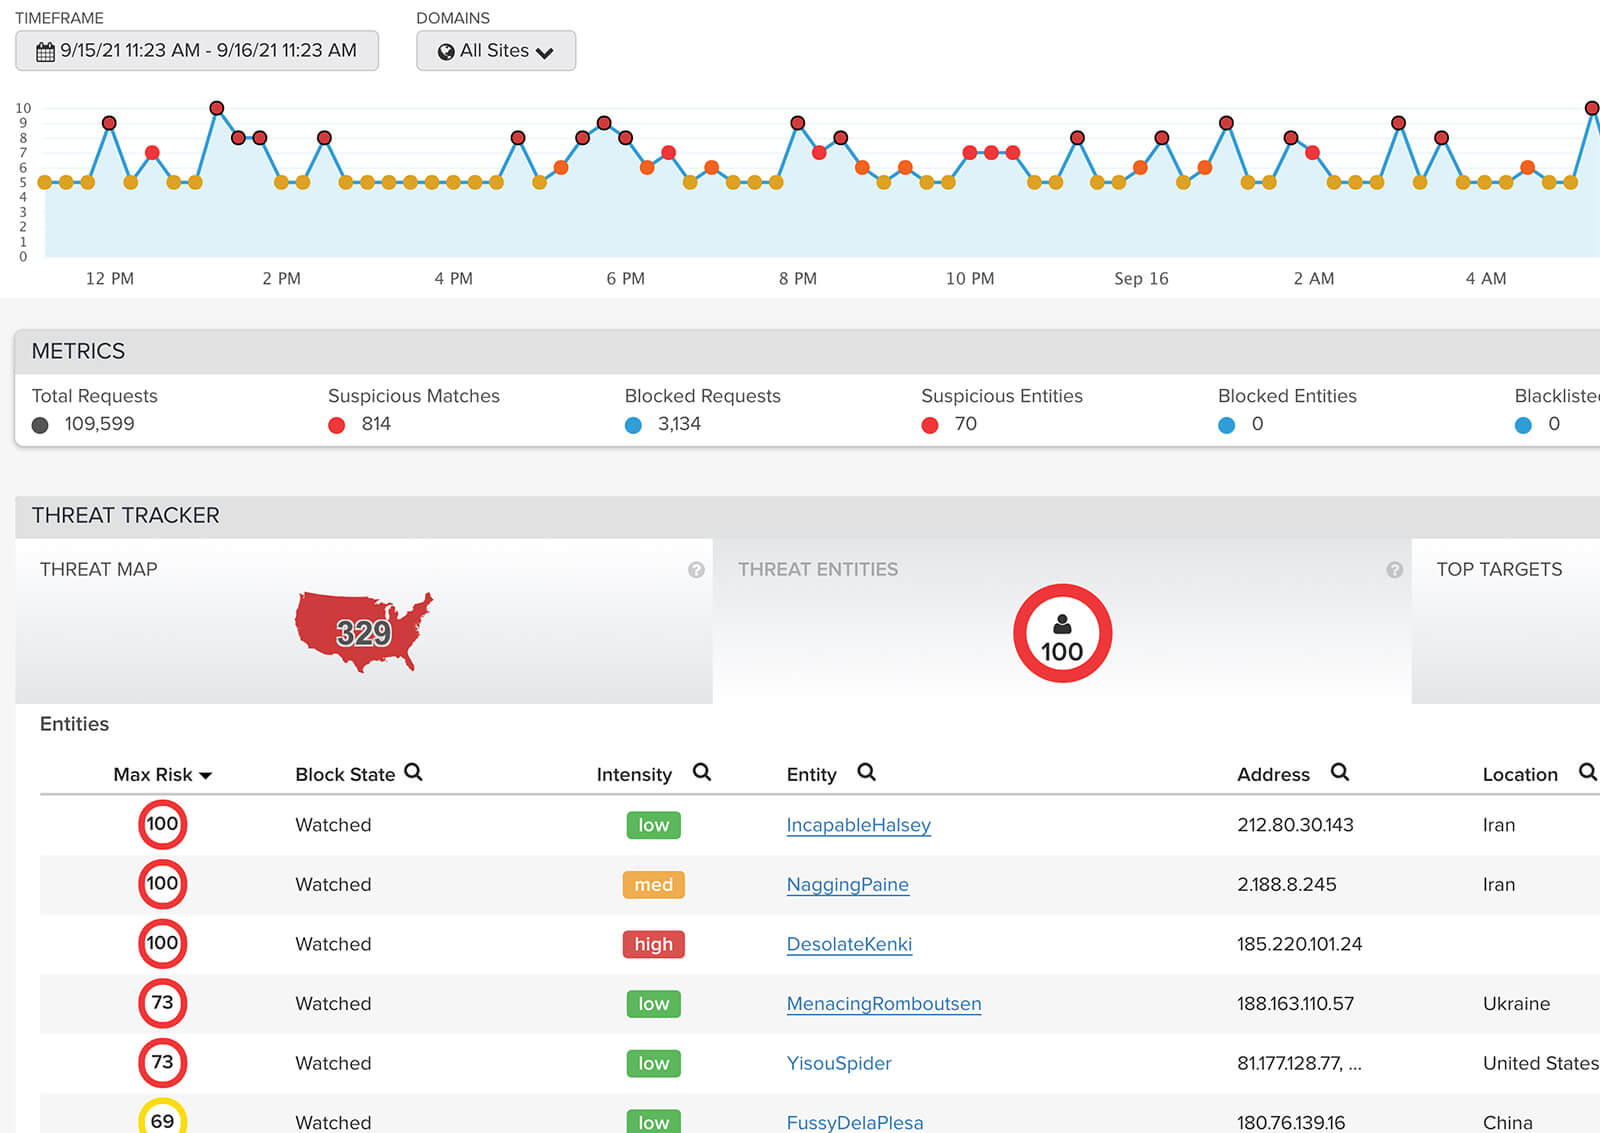The width and height of the screenshot is (1600, 1133).
Task: Search the Block State column
Action: [x=413, y=772]
